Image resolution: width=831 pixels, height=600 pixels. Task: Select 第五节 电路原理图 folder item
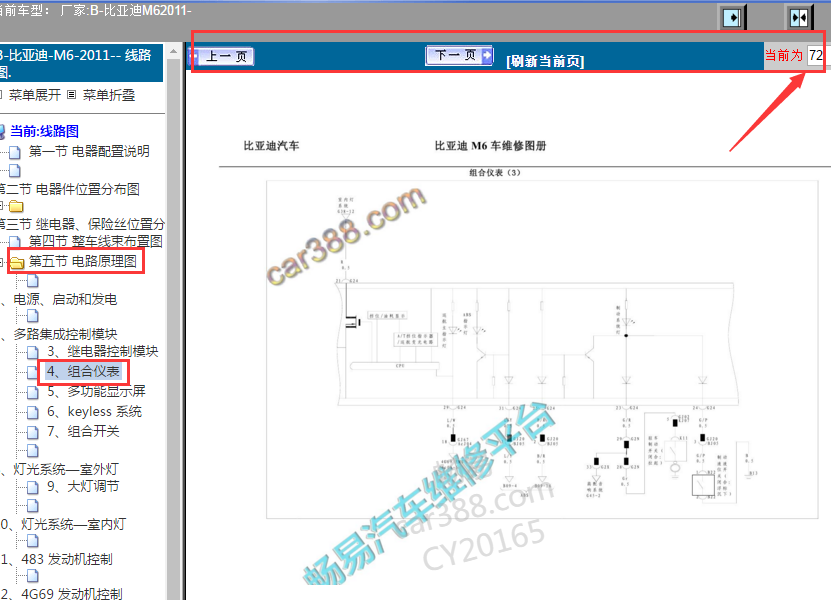tap(83, 261)
